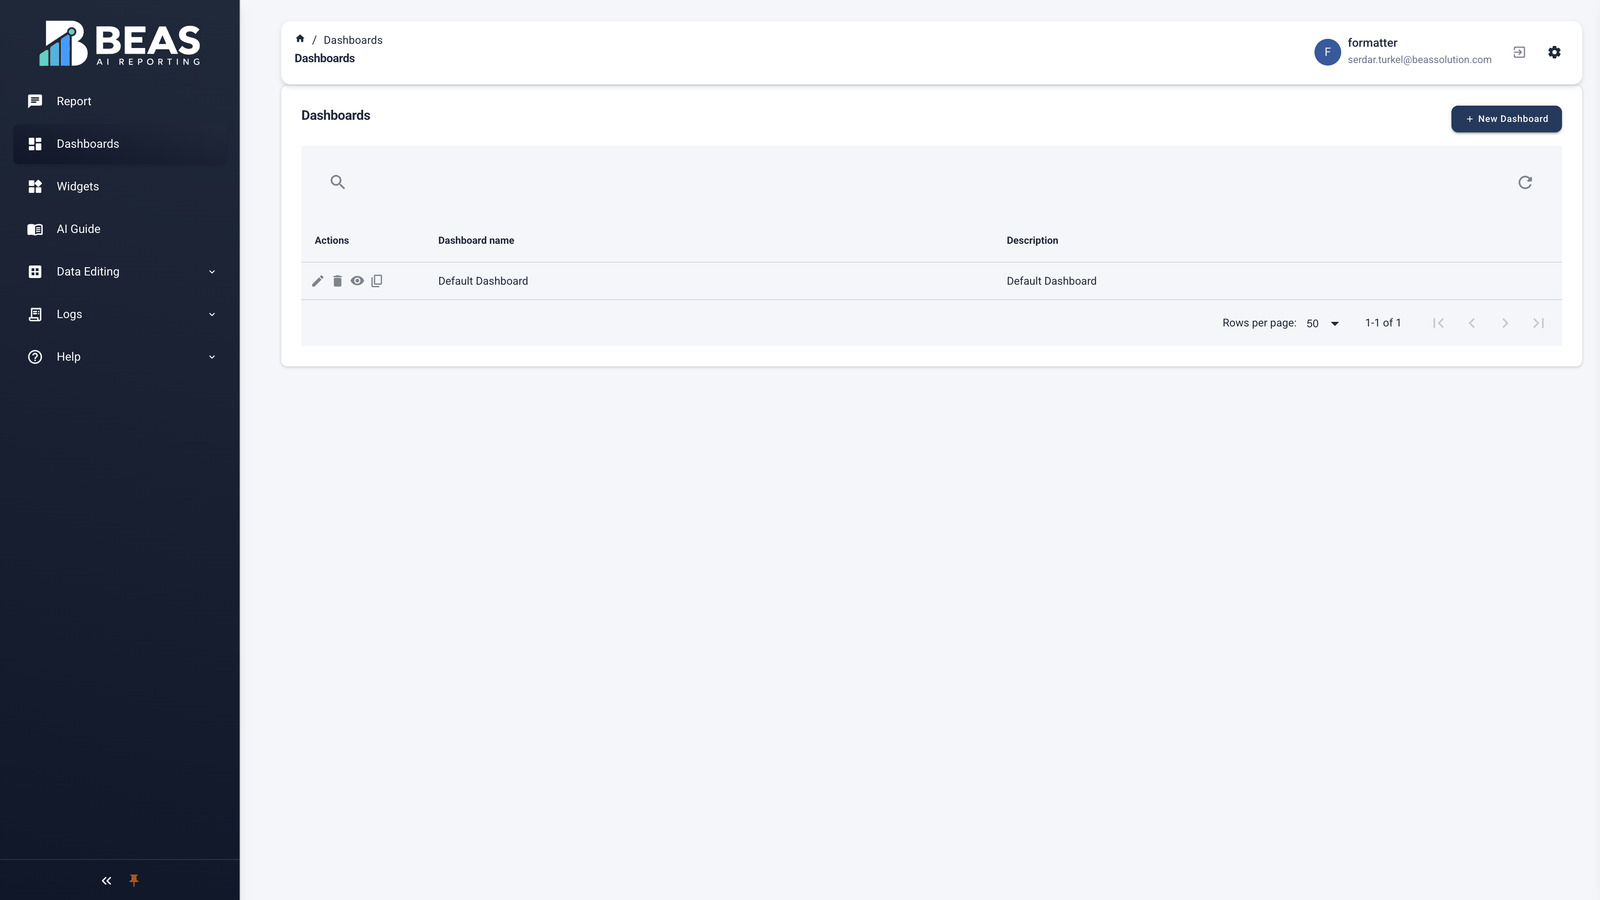Click the Description column header
Screen dimensions: 1600x900
1032,241
